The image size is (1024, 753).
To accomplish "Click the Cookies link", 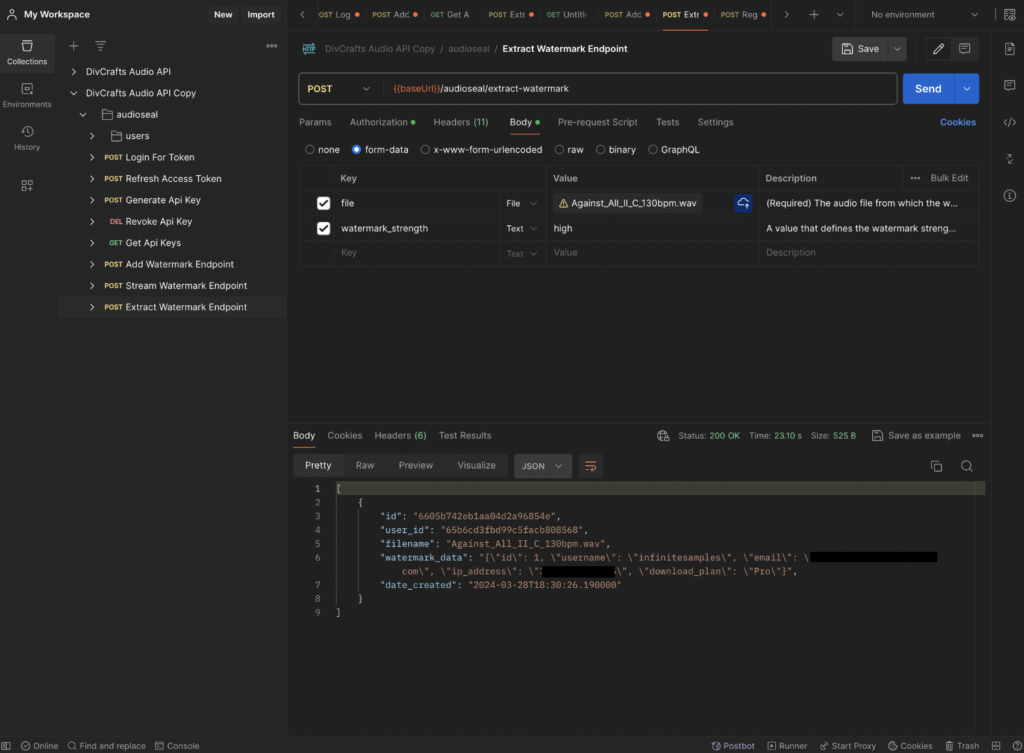I will point(957,122).
